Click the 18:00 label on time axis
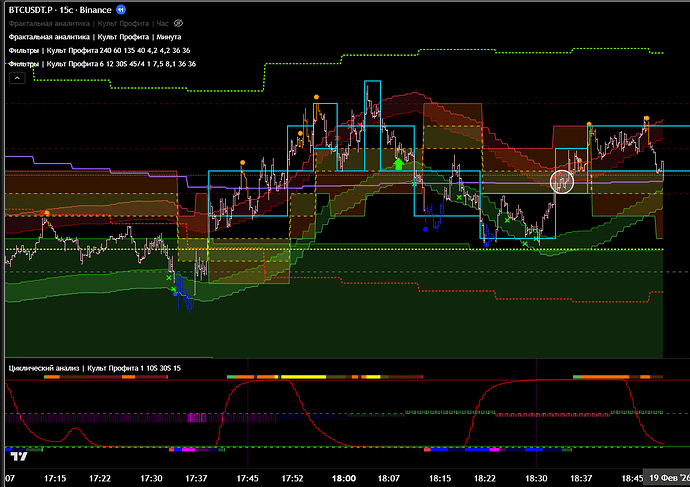The width and height of the screenshot is (690, 487). 346,478
